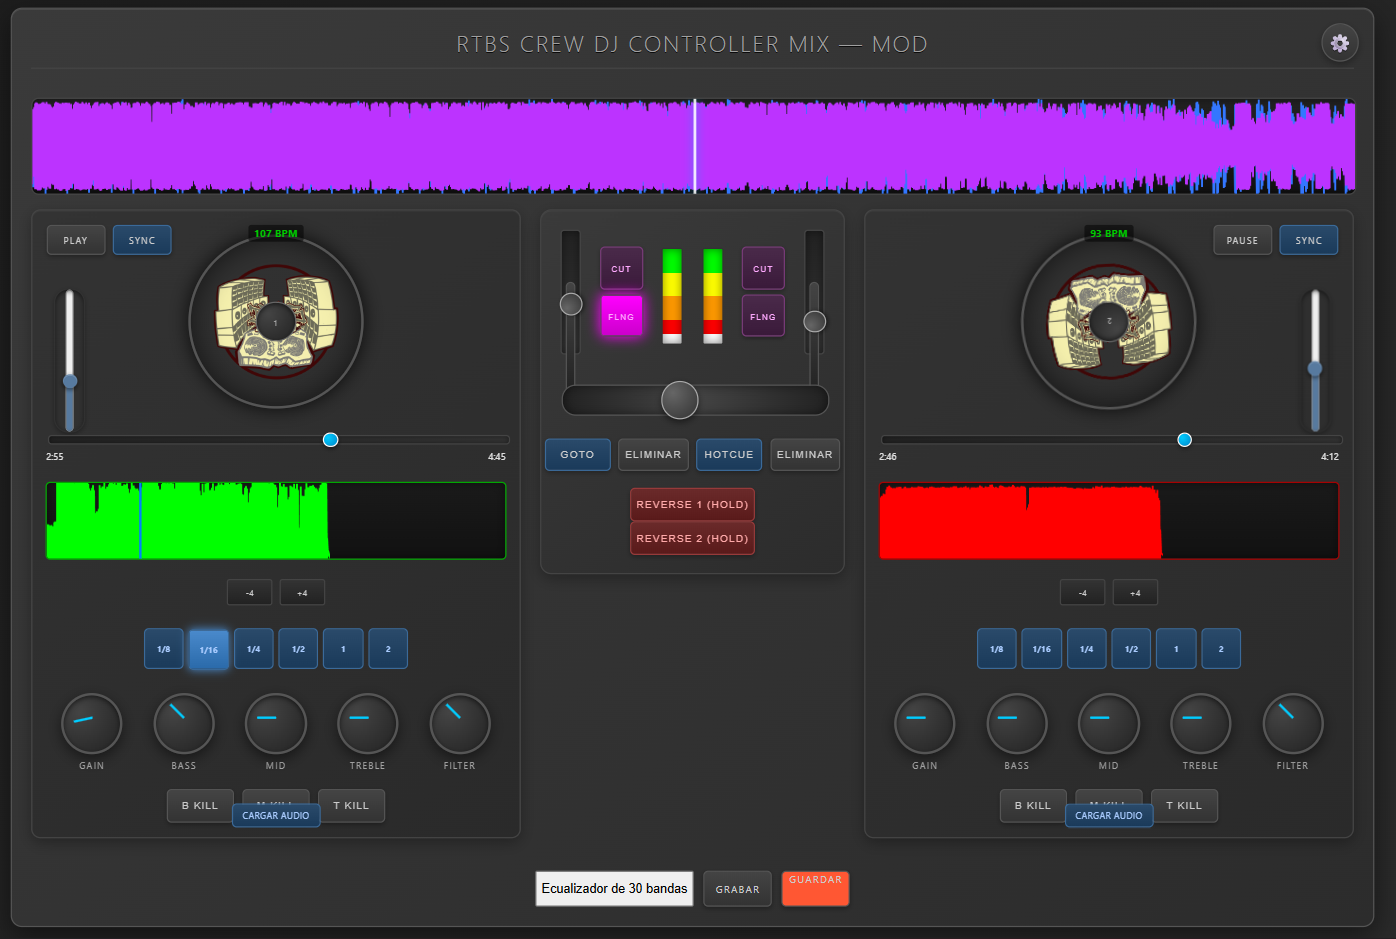The image size is (1396, 939).
Task: Hold REVERSE 1 on the mixer panel
Action: (692, 504)
